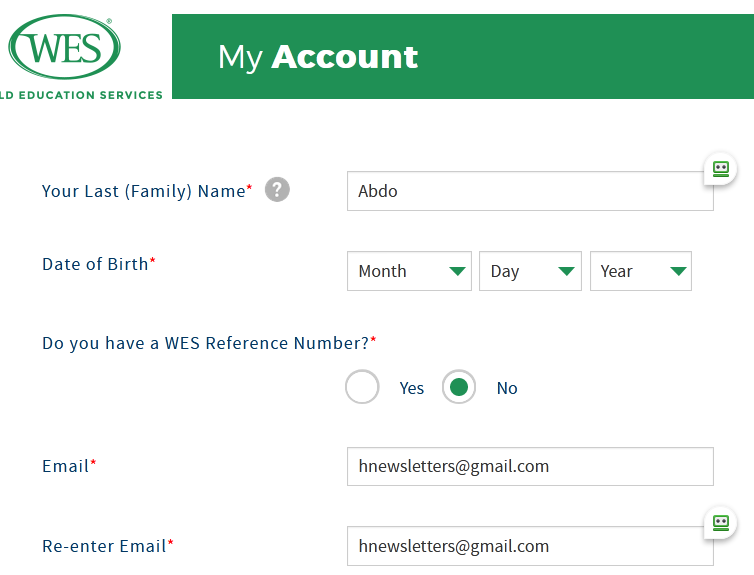Click password manager icon on Re-enter Email field

(720, 522)
